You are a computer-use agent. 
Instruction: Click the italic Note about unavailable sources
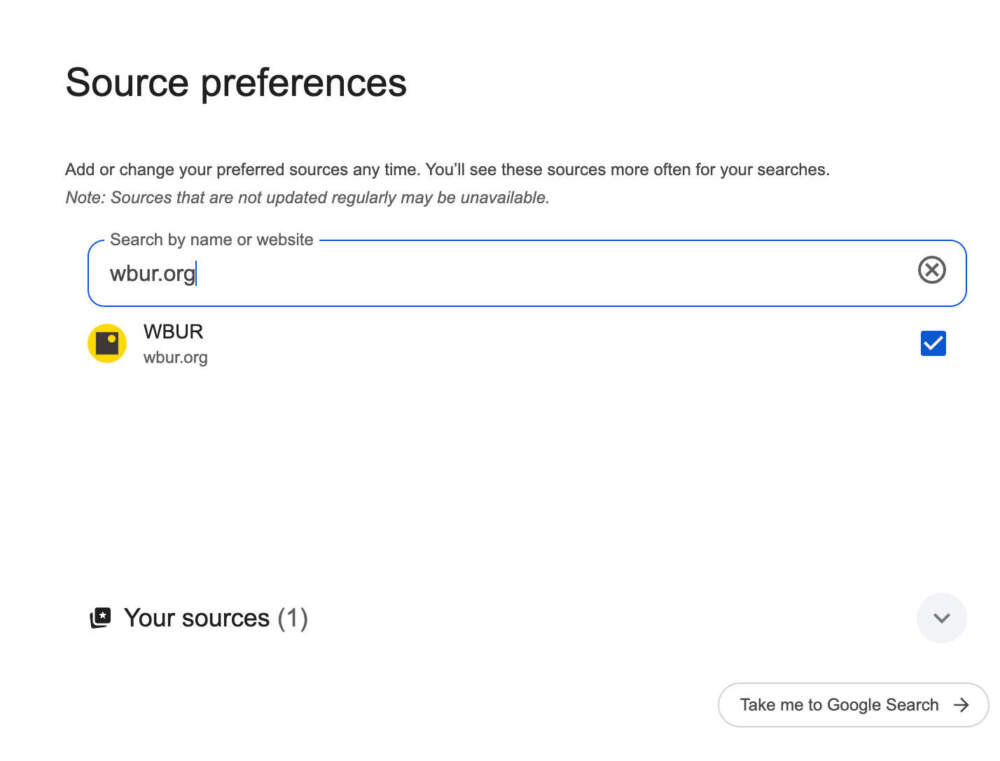[x=307, y=198]
